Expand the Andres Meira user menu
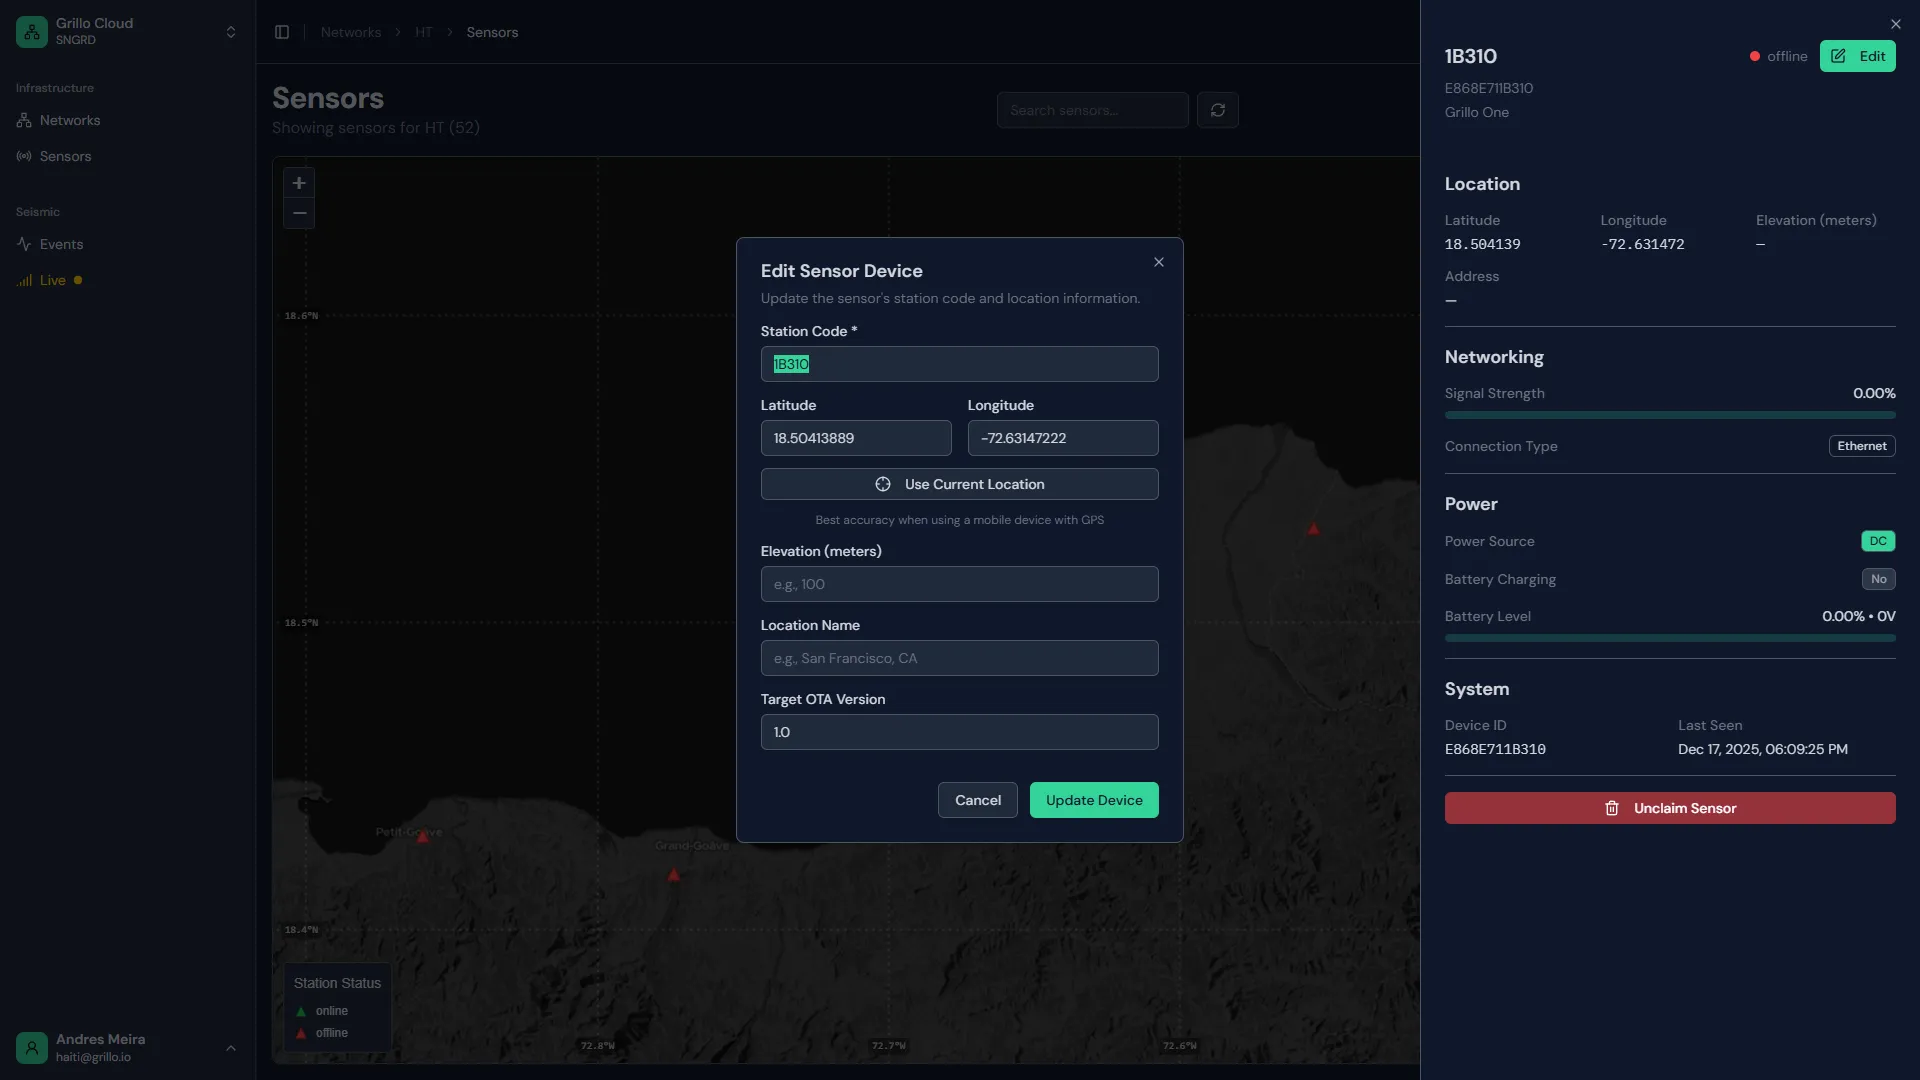The image size is (1920, 1080). coord(231,1048)
